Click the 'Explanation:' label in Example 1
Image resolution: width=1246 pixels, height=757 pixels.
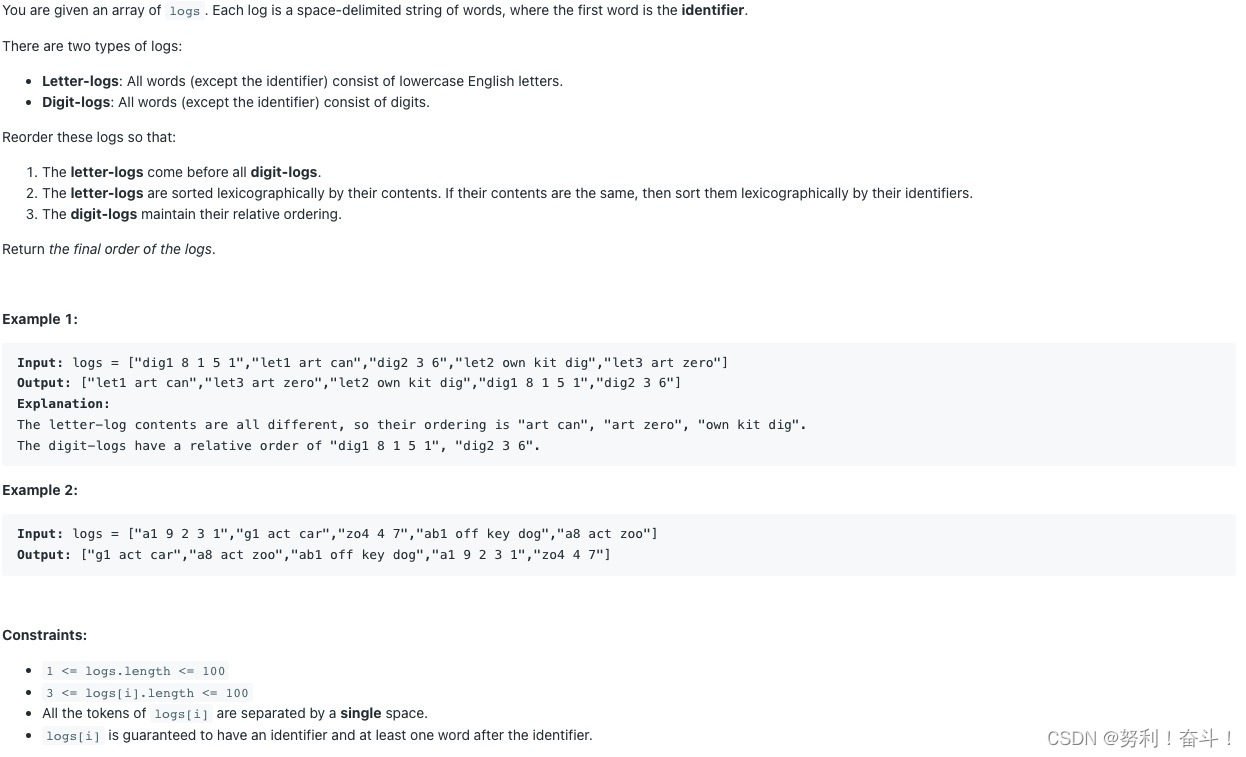click(63, 404)
